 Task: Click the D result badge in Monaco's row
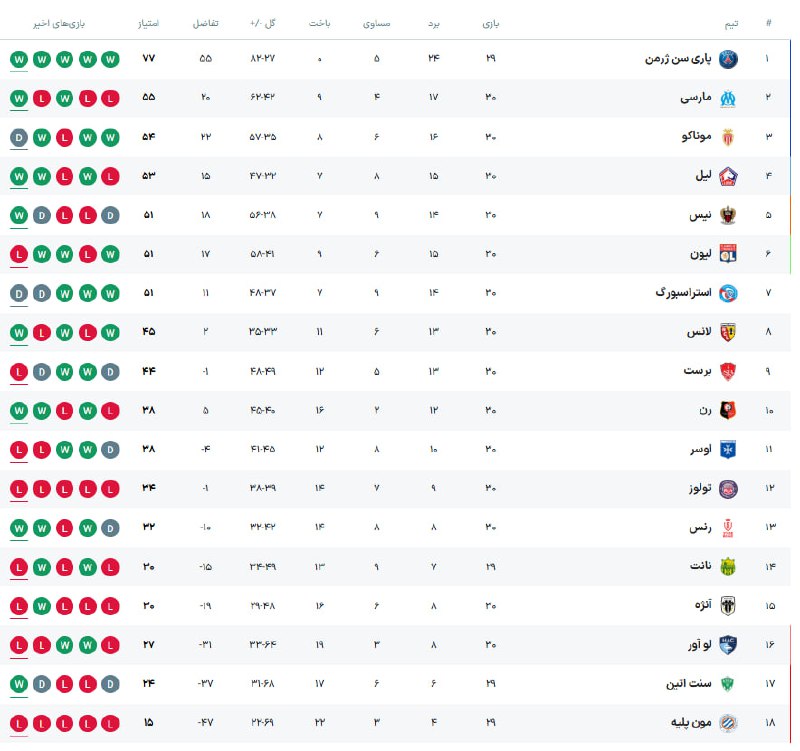(x=19, y=137)
